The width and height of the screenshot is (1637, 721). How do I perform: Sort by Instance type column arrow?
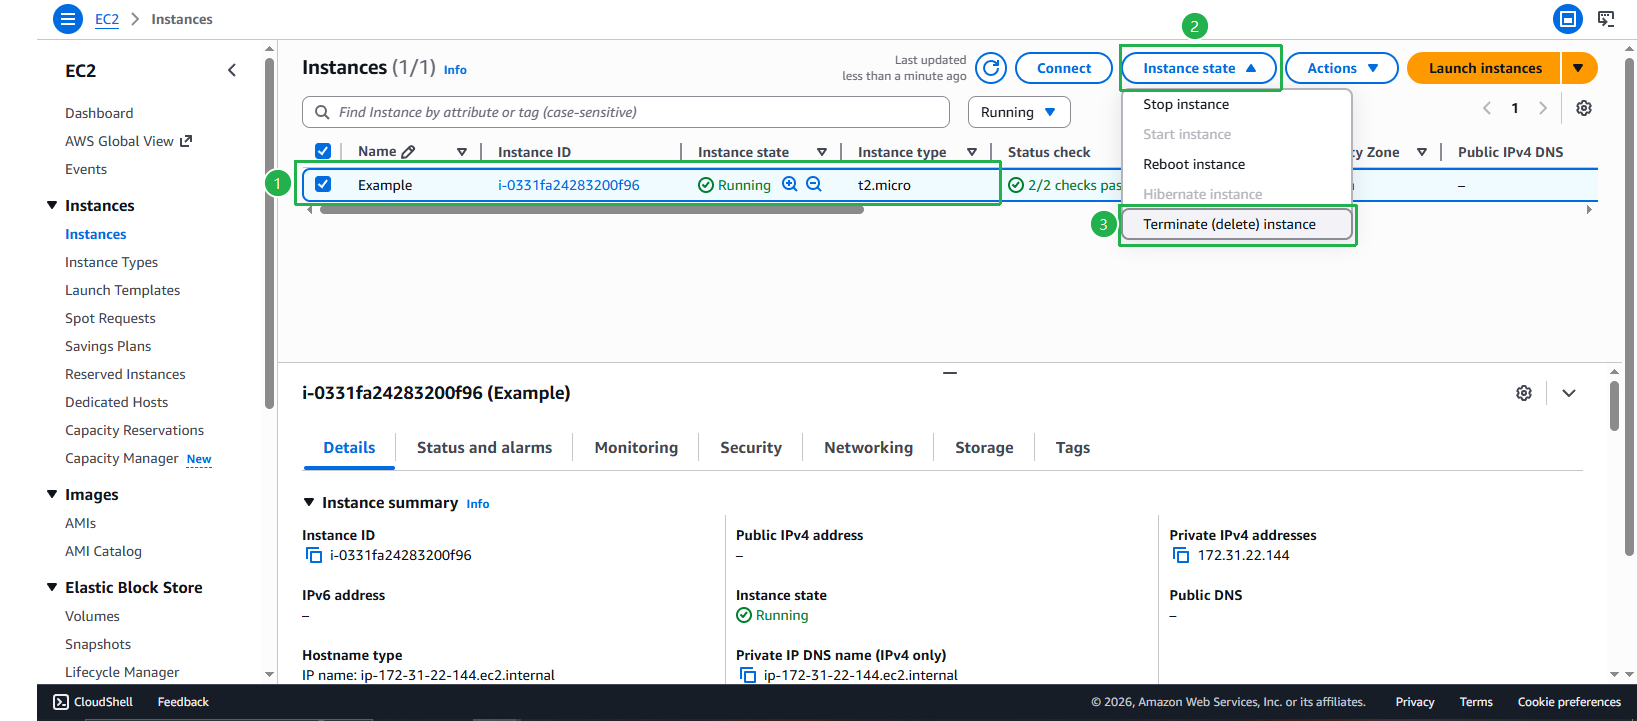point(972,152)
